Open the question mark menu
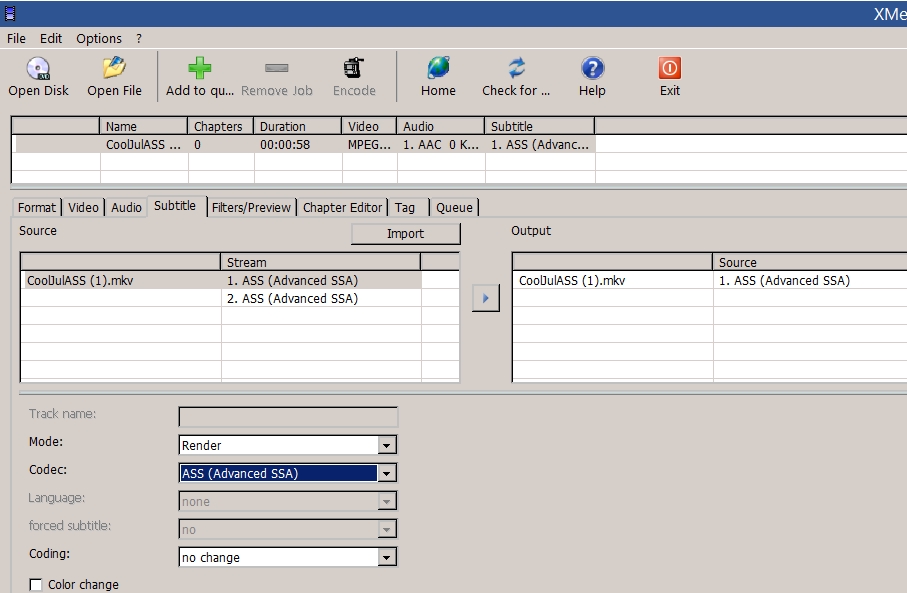This screenshot has height=593, width=907. coord(139,38)
